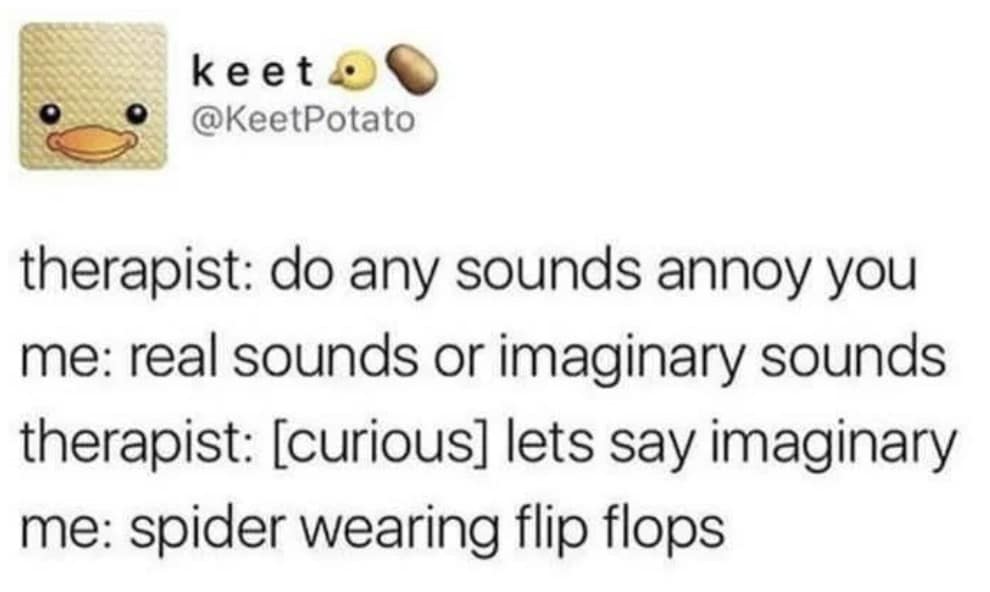Screen dimensions: 990x592
Task: Select 'real sounds' in the second line
Action: 274,358
